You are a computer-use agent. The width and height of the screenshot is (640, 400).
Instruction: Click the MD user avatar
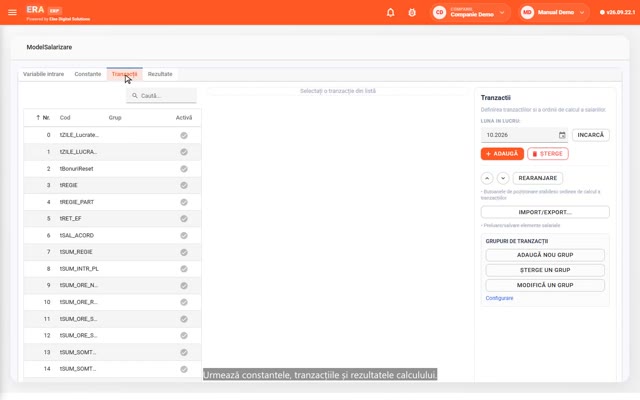click(x=527, y=12)
